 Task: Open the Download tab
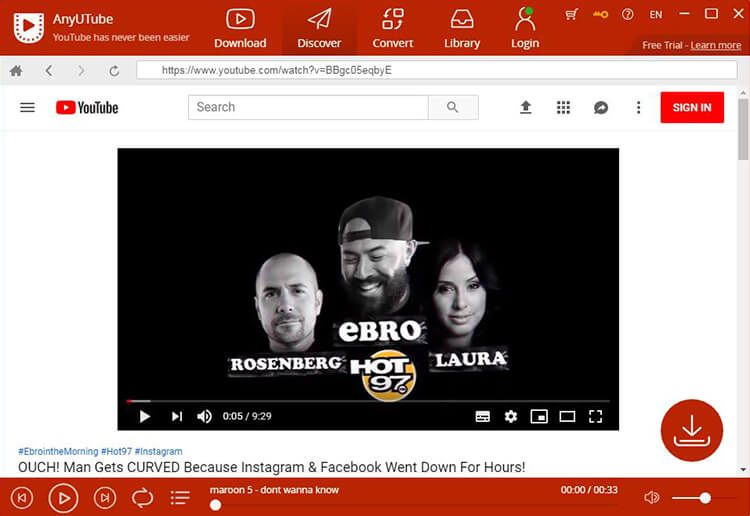[x=240, y=29]
